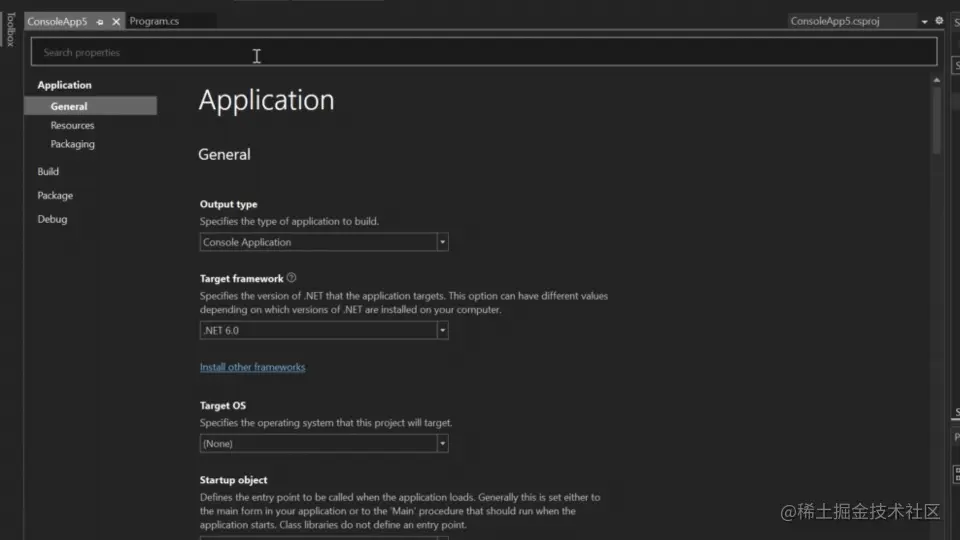Open the Toolbox side panel
The image size is (960, 540).
pyautogui.click(x=10, y=29)
